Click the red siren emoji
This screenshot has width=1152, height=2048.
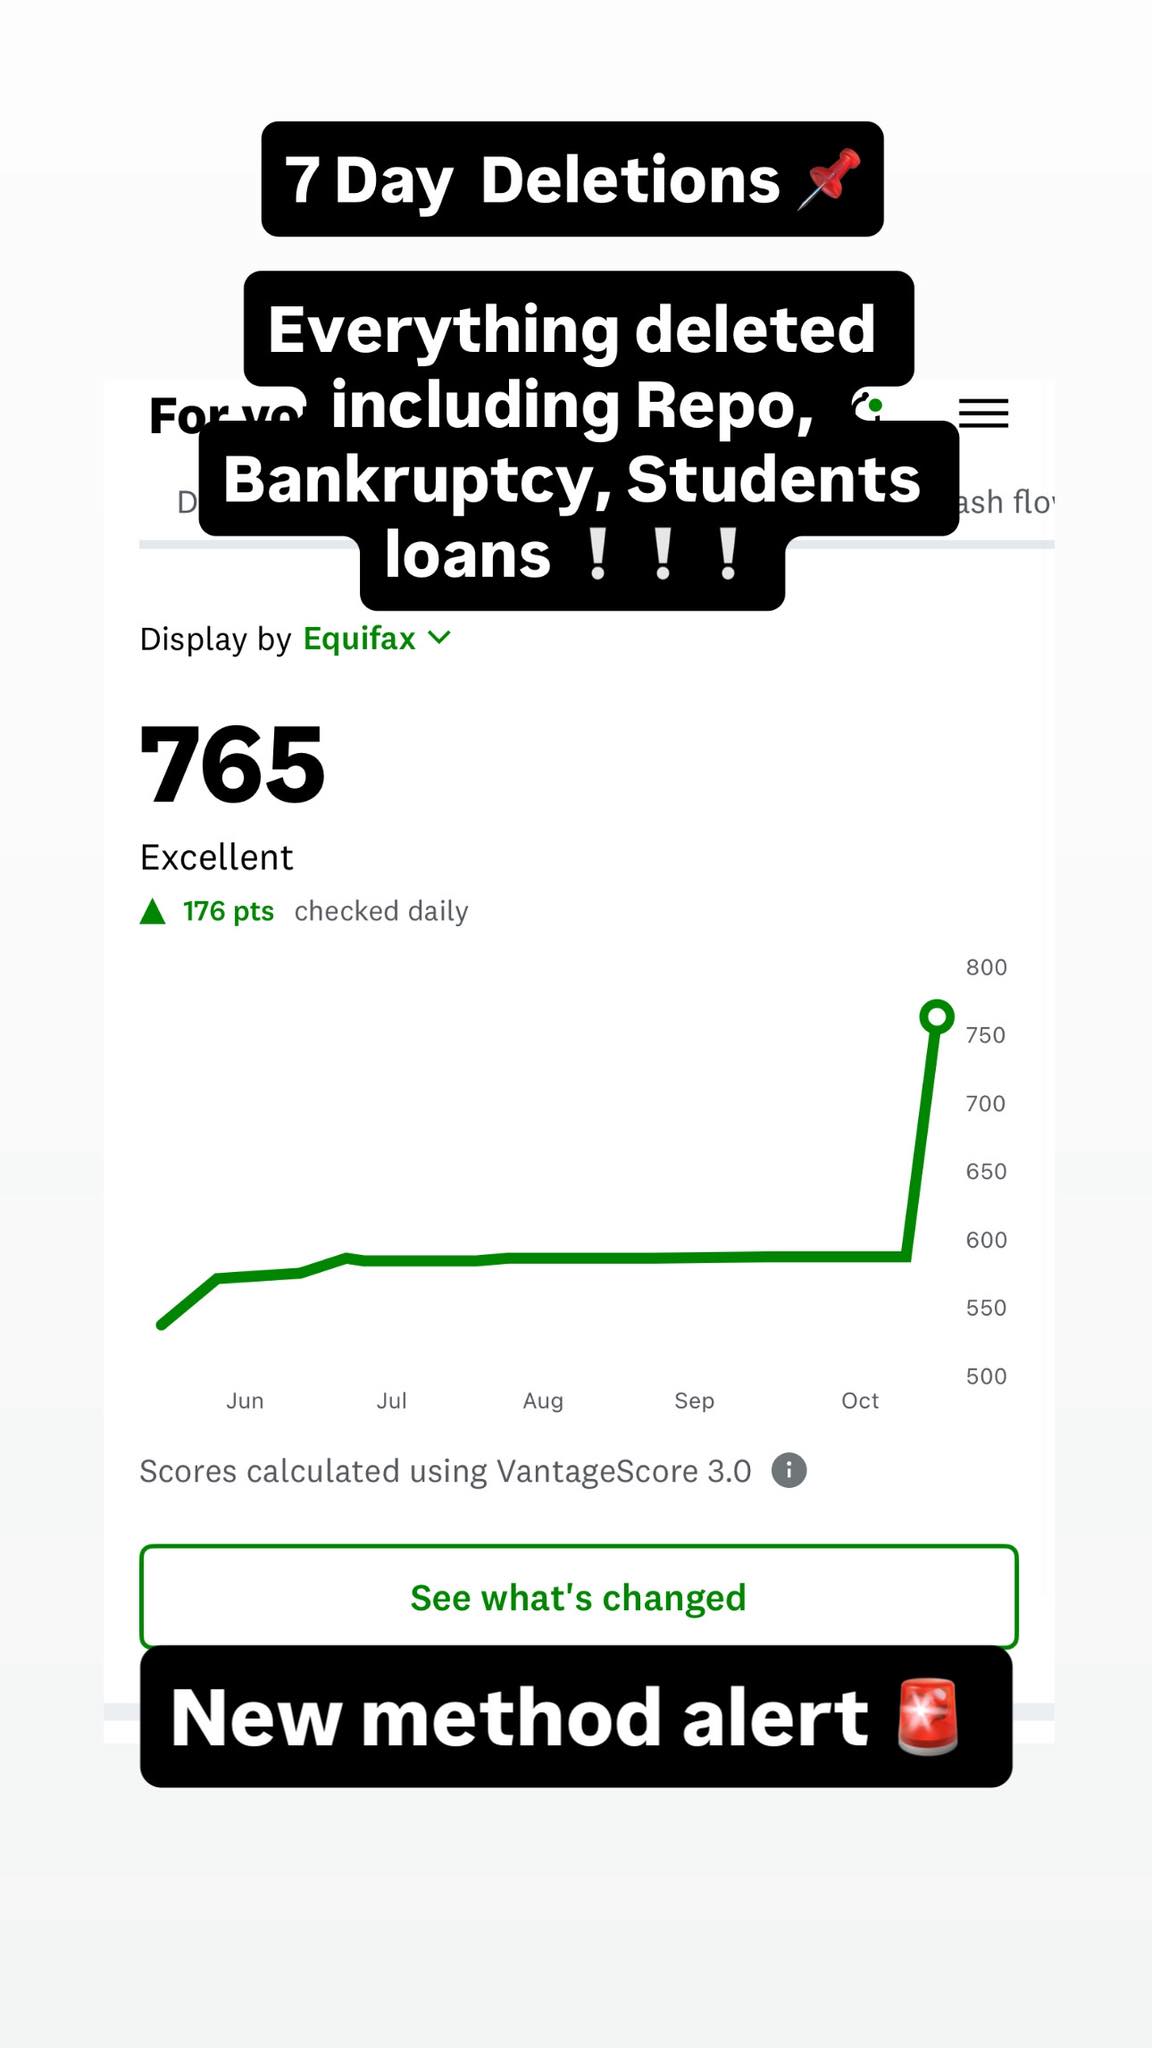coord(928,1718)
